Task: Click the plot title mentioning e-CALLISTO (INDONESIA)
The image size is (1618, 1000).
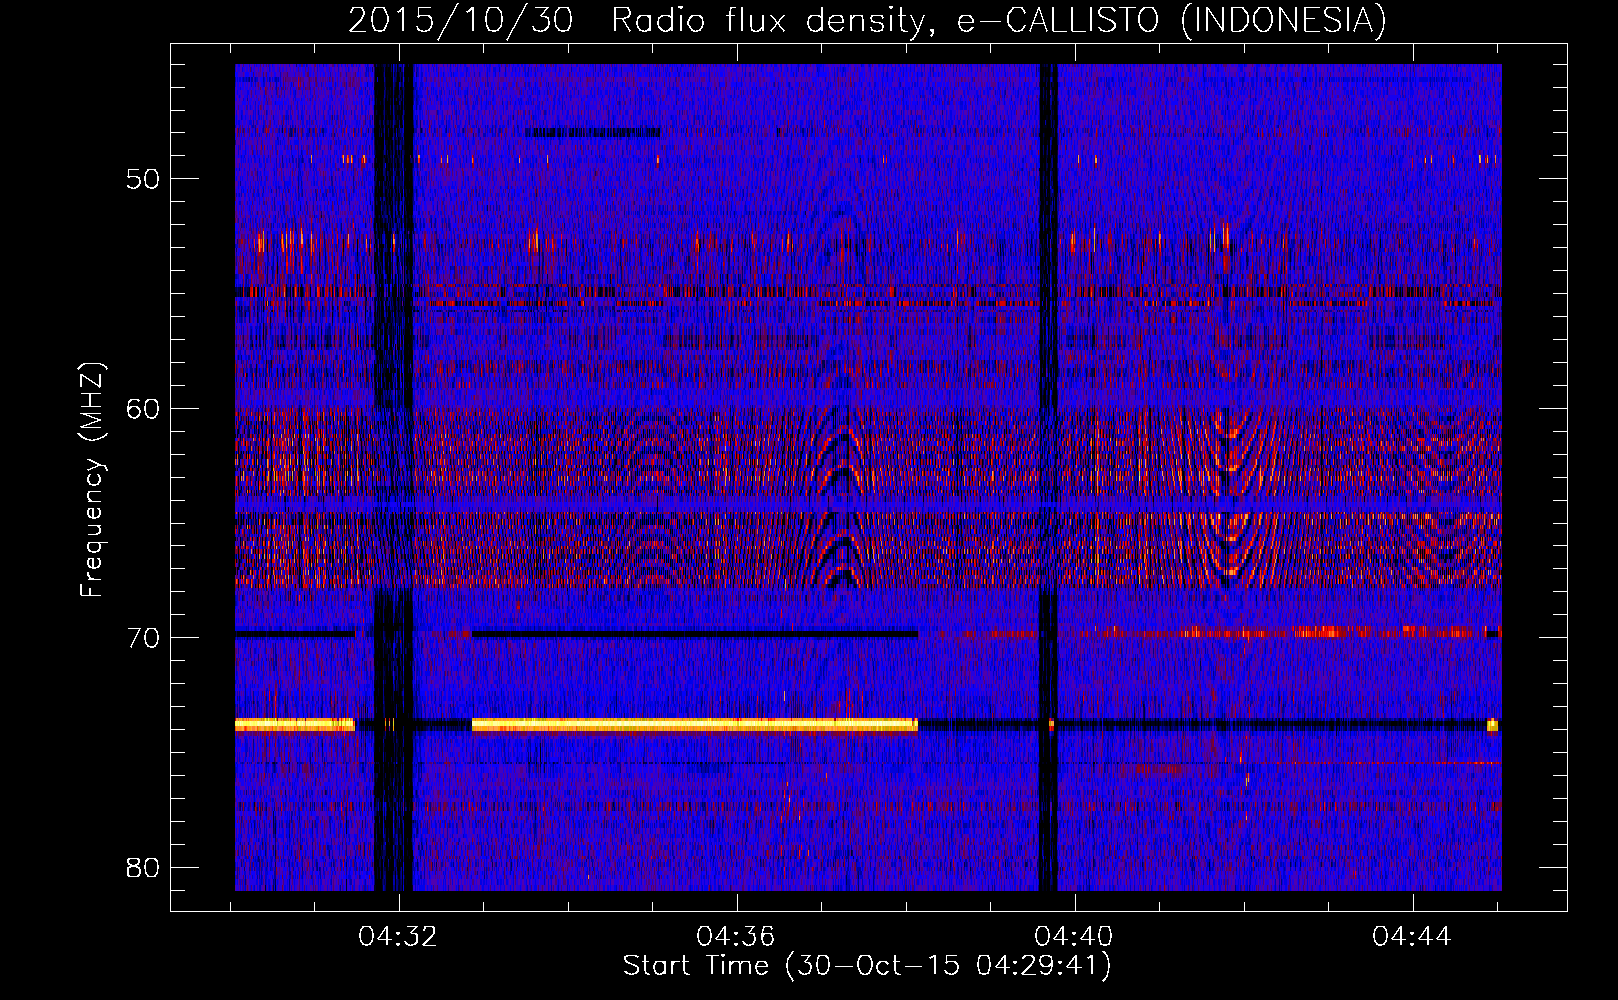Action: coord(867,20)
